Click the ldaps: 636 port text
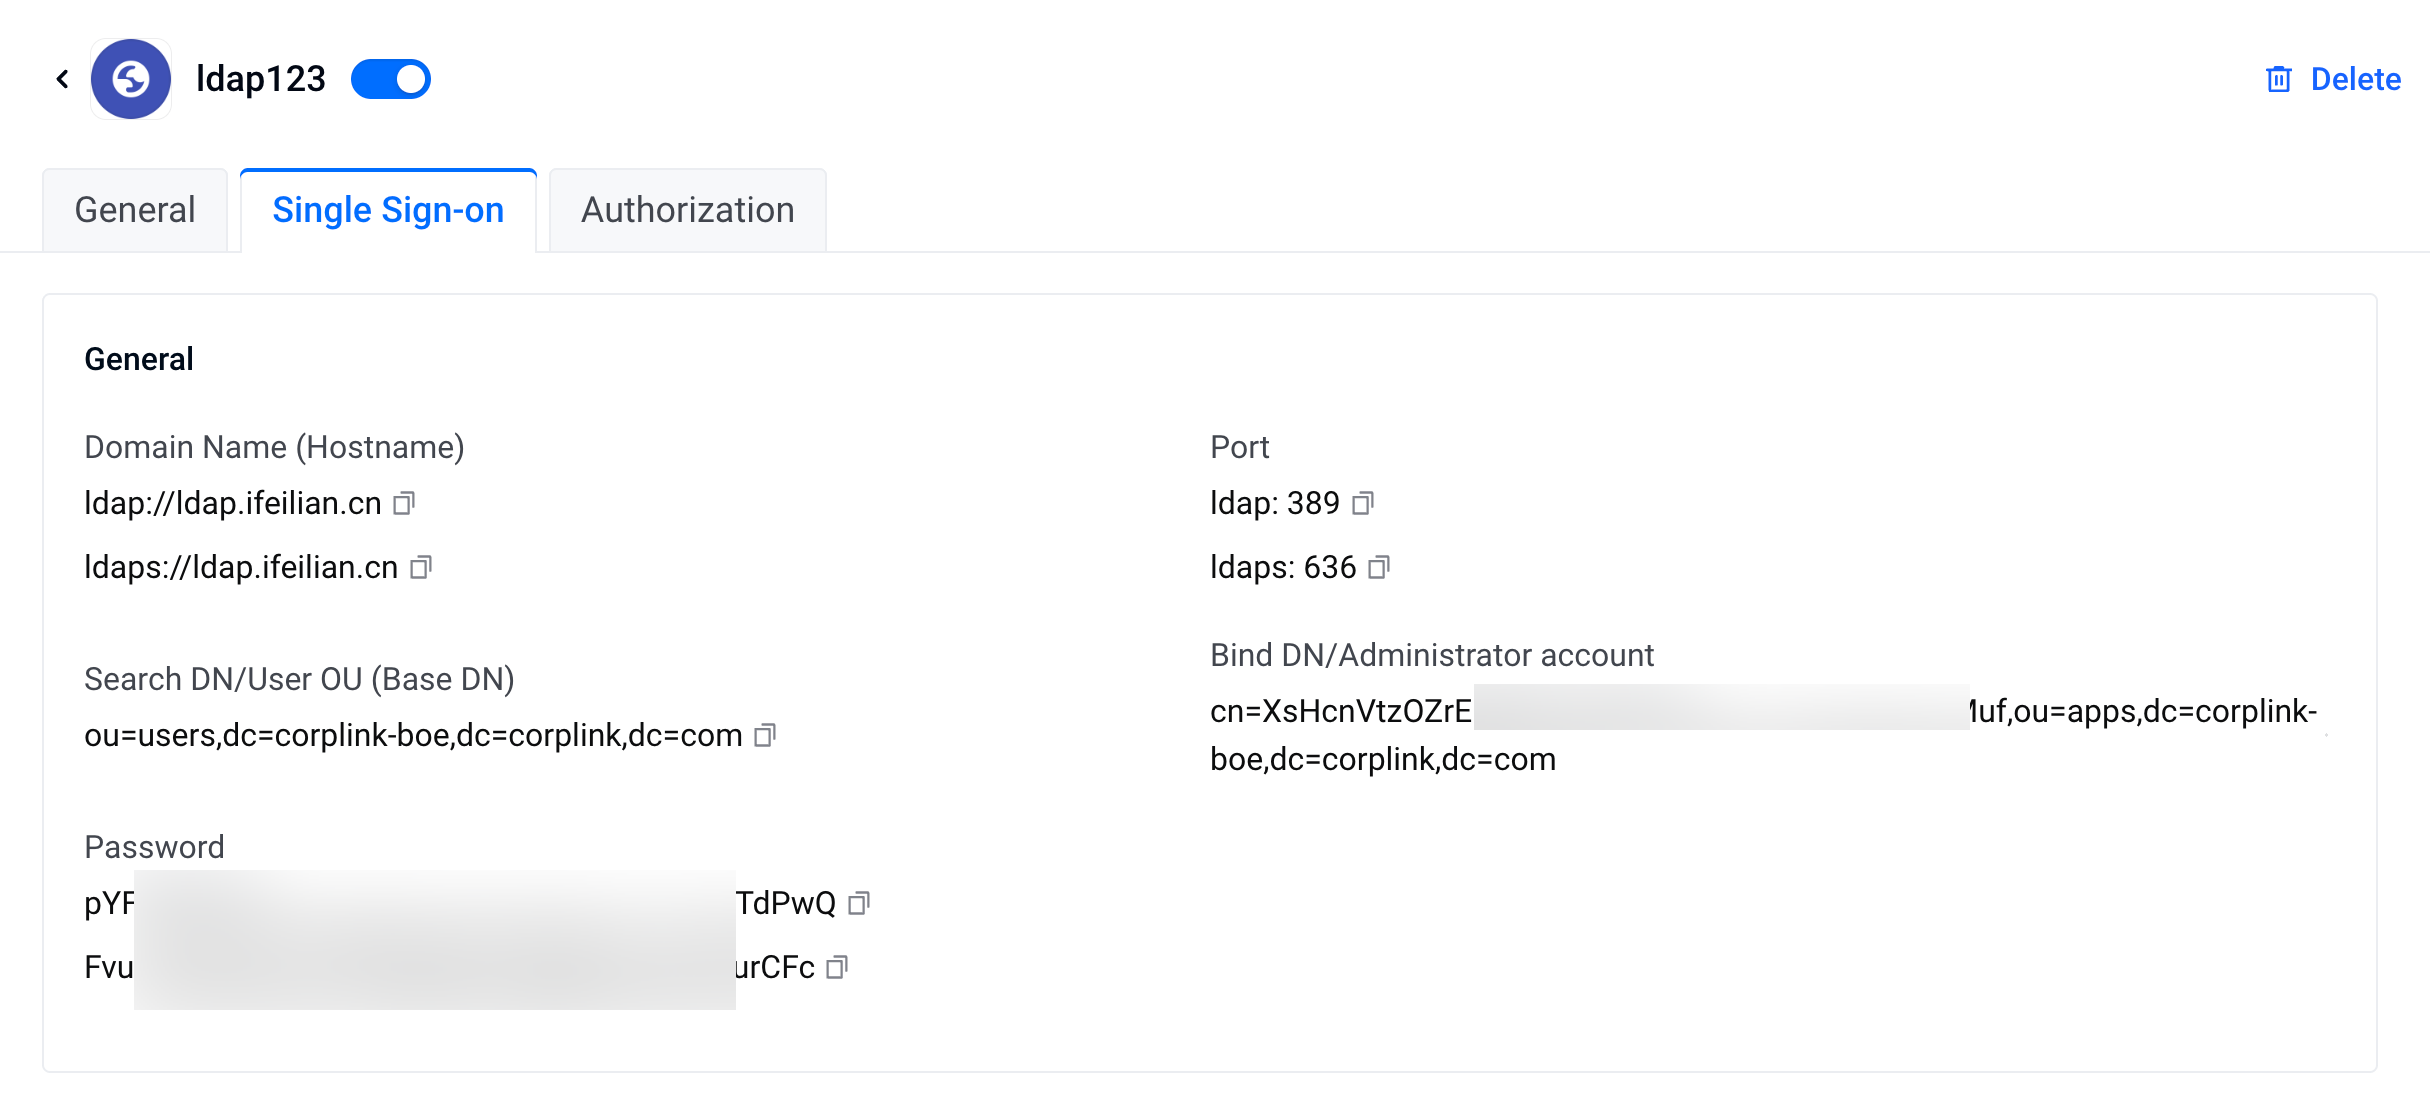The image size is (2430, 1104). (x=1283, y=567)
